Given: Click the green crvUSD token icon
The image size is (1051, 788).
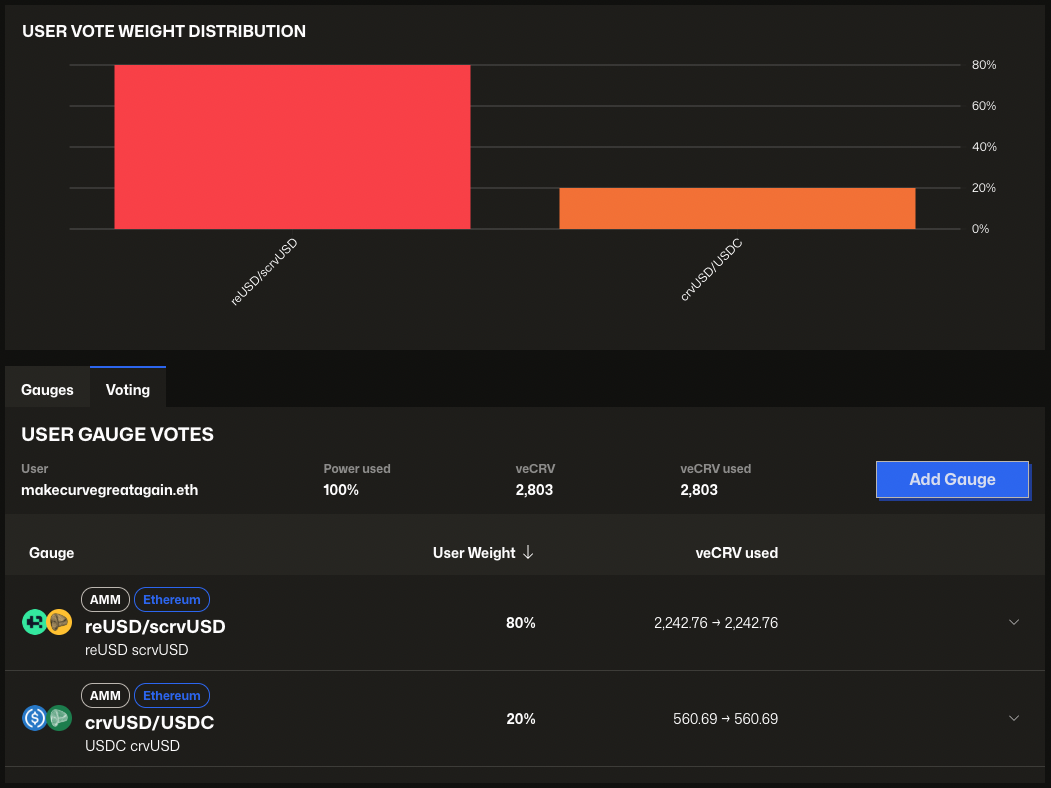Looking at the screenshot, I should (59, 718).
